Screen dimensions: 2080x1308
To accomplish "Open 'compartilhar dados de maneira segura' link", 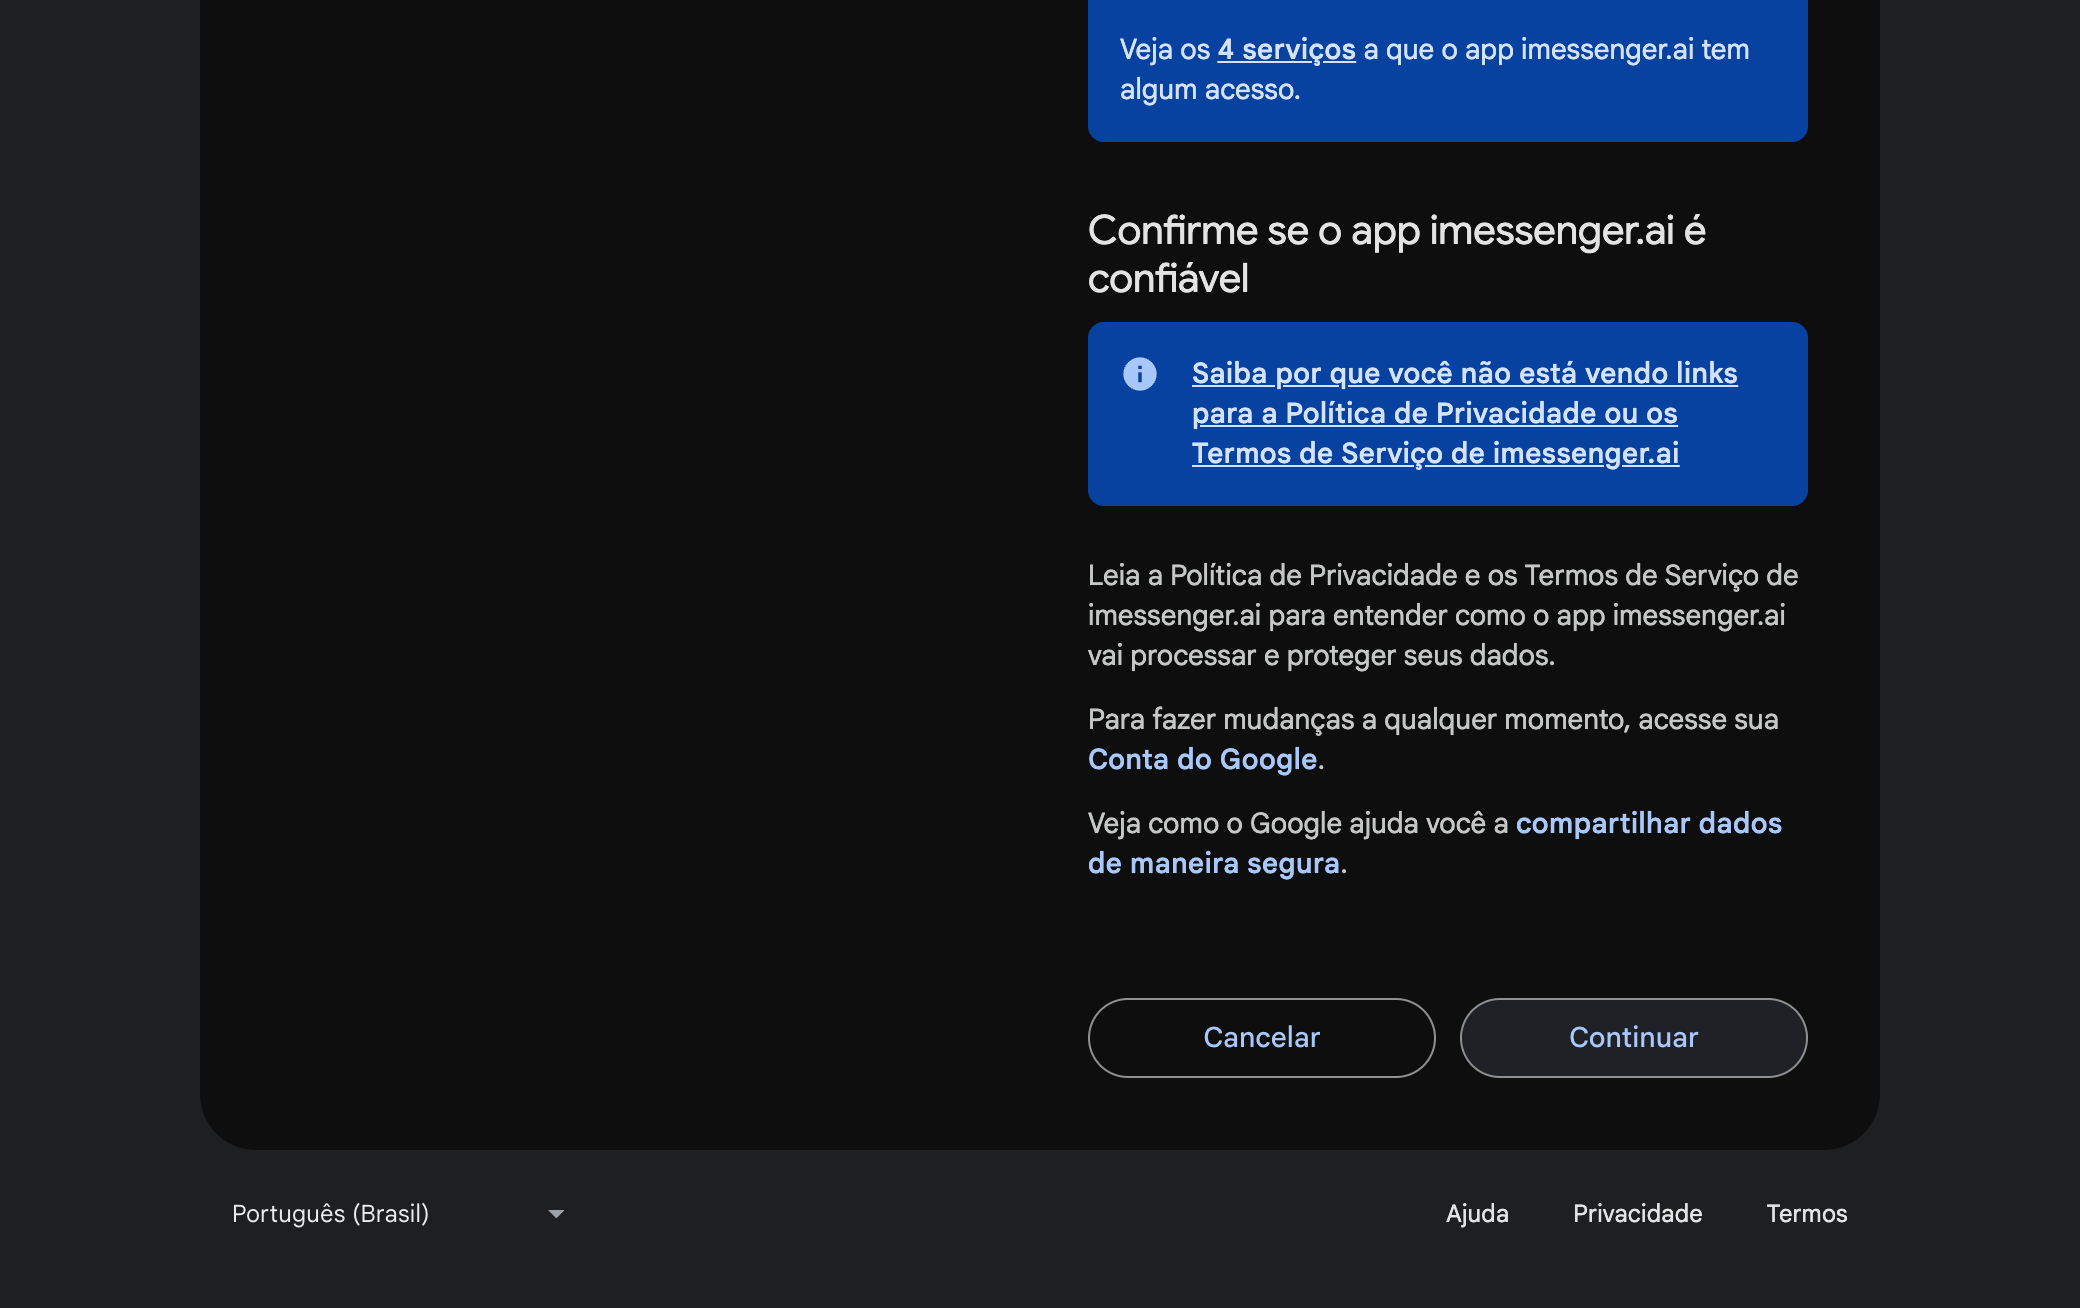I will (x=1435, y=843).
